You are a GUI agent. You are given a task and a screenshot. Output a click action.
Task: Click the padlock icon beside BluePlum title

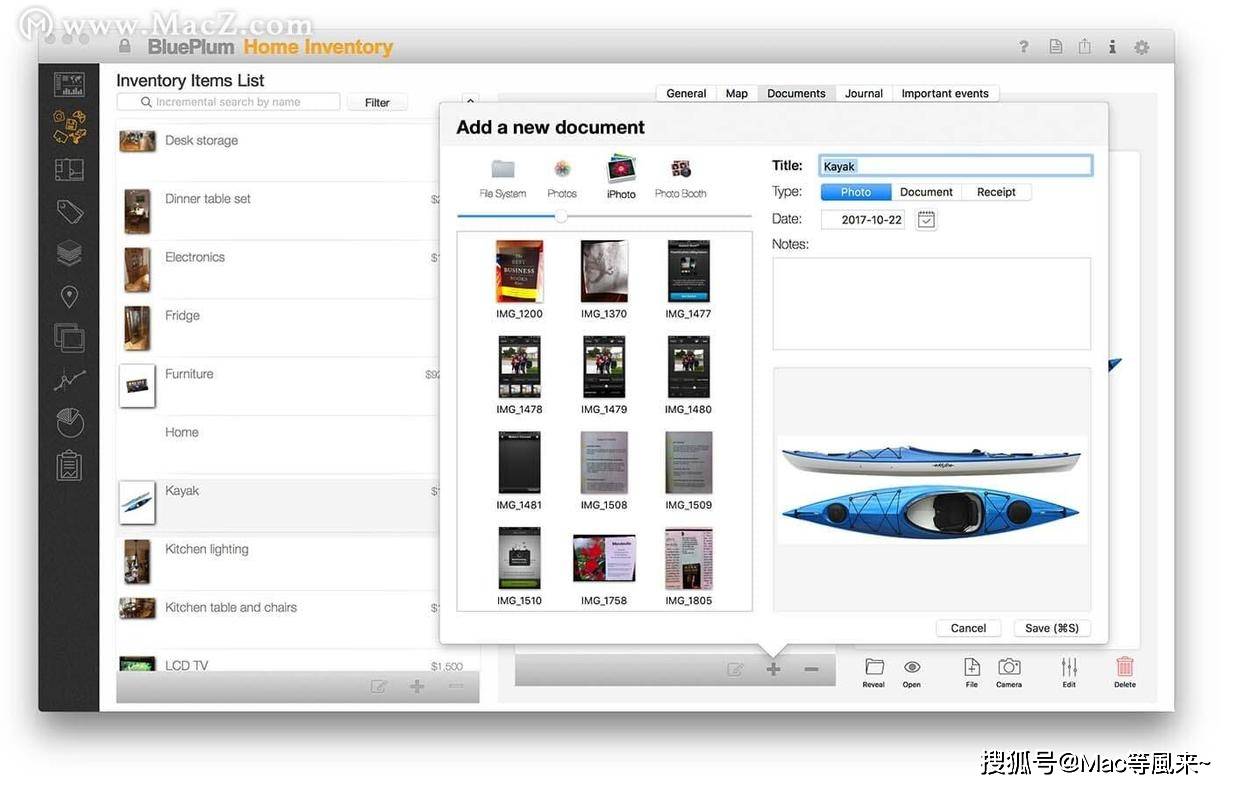(125, 46)
